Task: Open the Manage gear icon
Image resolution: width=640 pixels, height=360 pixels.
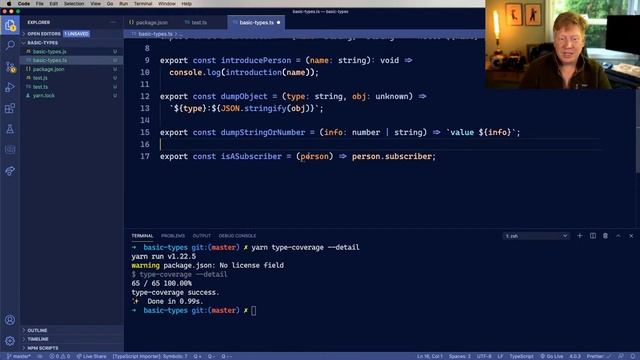Action: (x=10, y=341)
